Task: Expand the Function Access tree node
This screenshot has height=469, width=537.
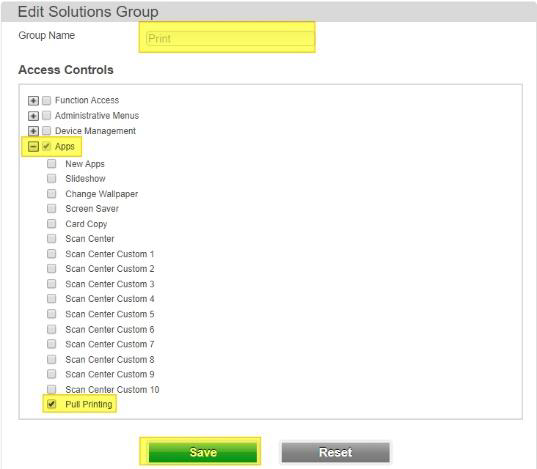Action: [33, 101]
